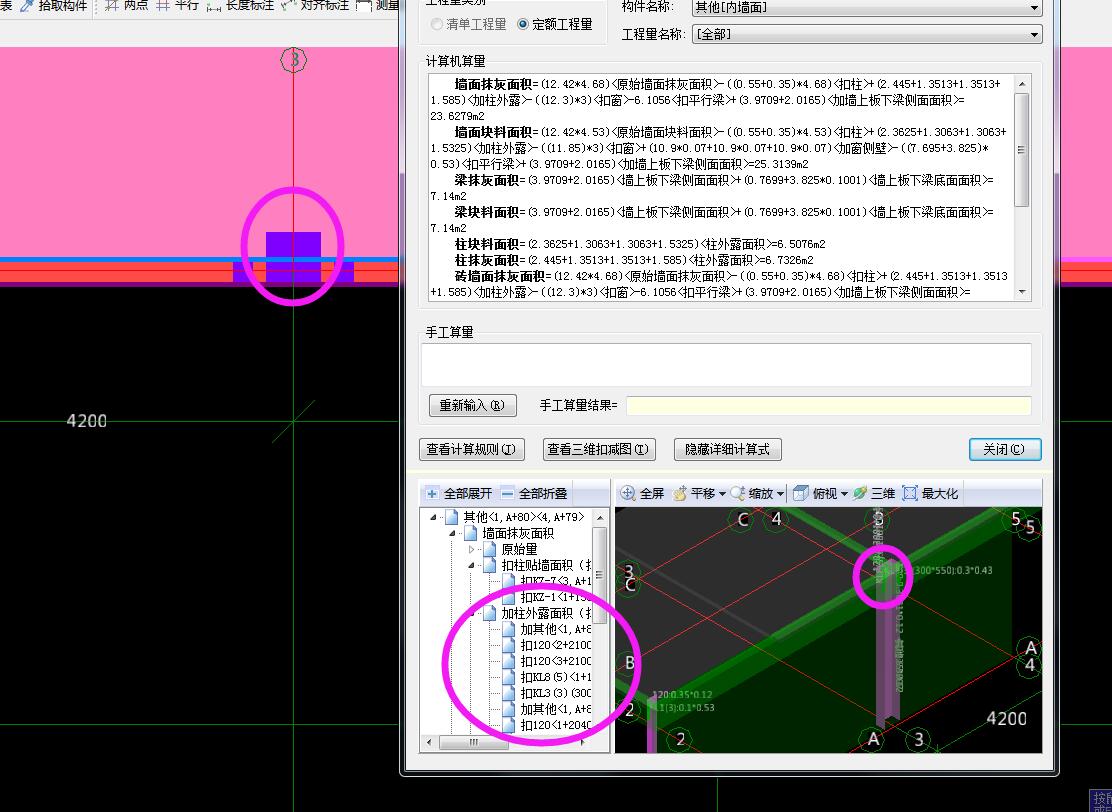Screen dimensions: 1112x812
Task: Open the 缩放 dropdown arrow
Action: [780, 494]
